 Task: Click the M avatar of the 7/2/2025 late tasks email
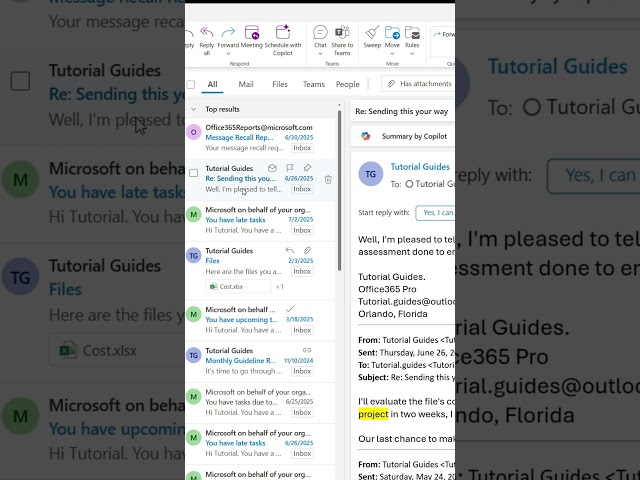193,214
